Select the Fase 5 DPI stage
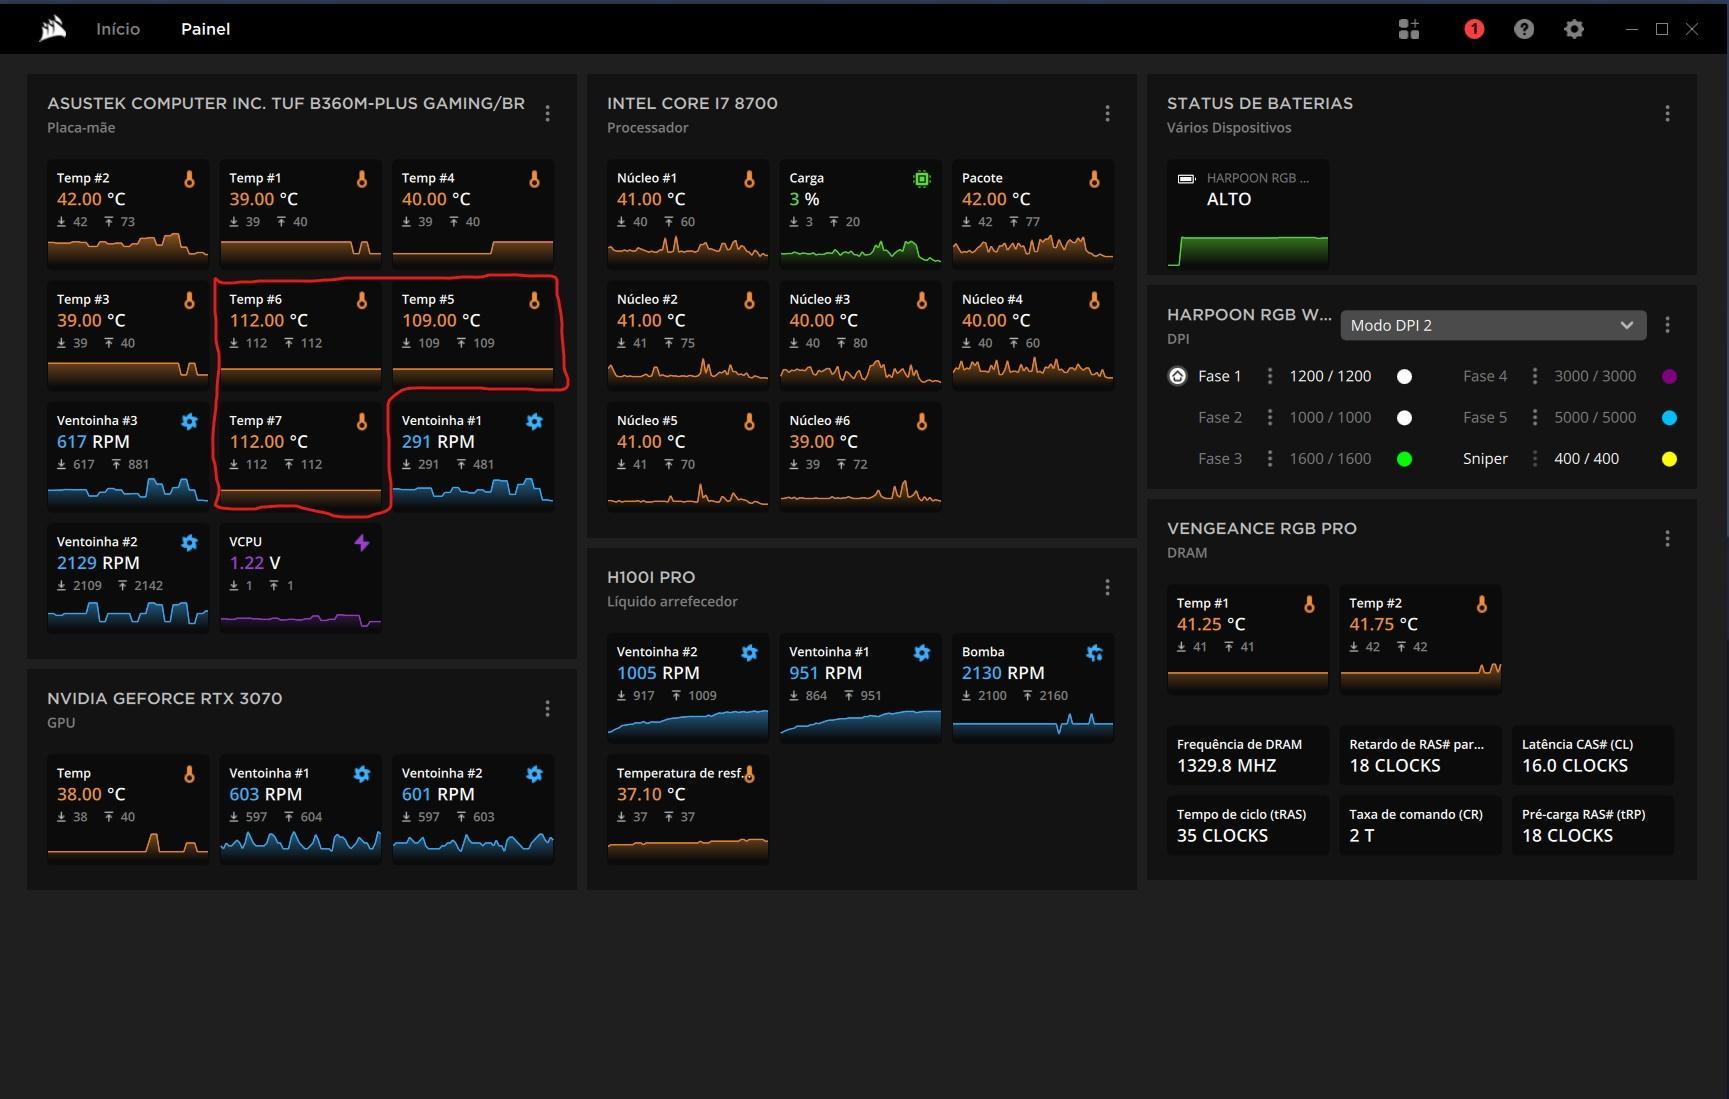 coord(1485,417)
